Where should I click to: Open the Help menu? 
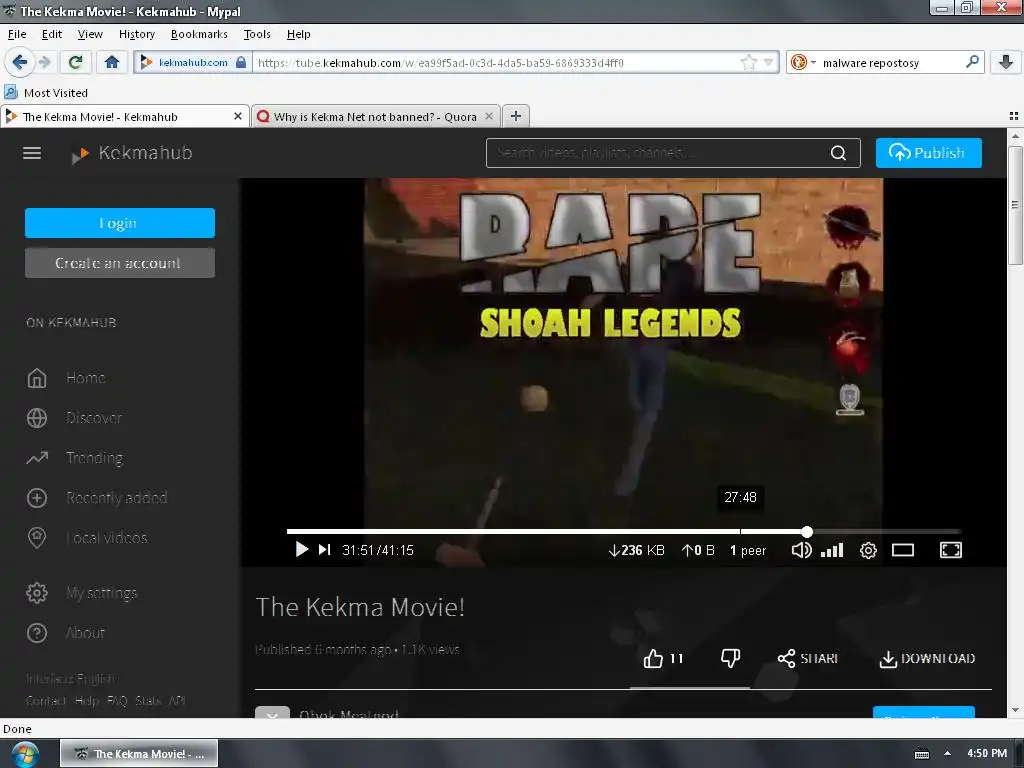298,34
